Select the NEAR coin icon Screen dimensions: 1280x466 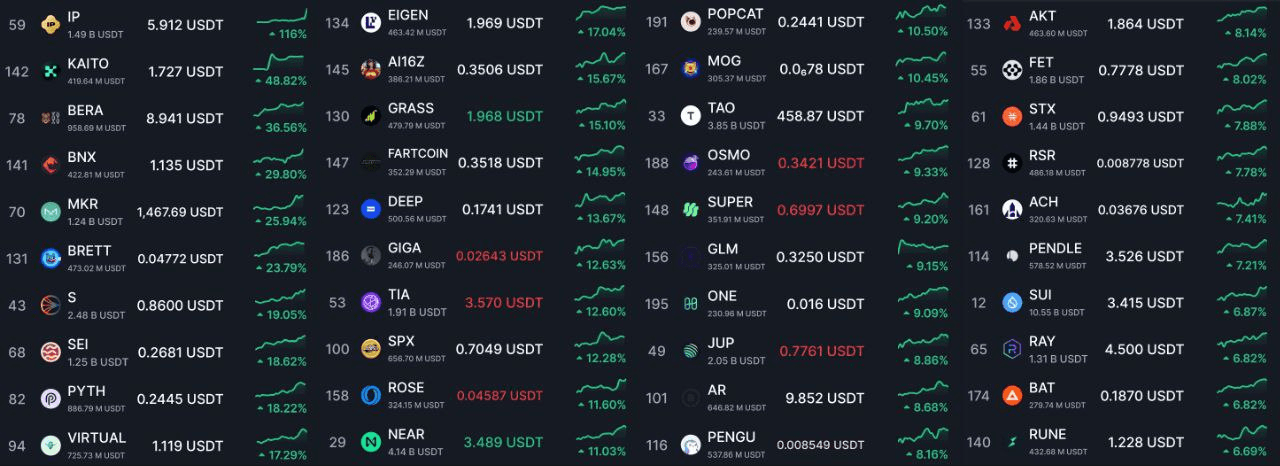point(371,442)
